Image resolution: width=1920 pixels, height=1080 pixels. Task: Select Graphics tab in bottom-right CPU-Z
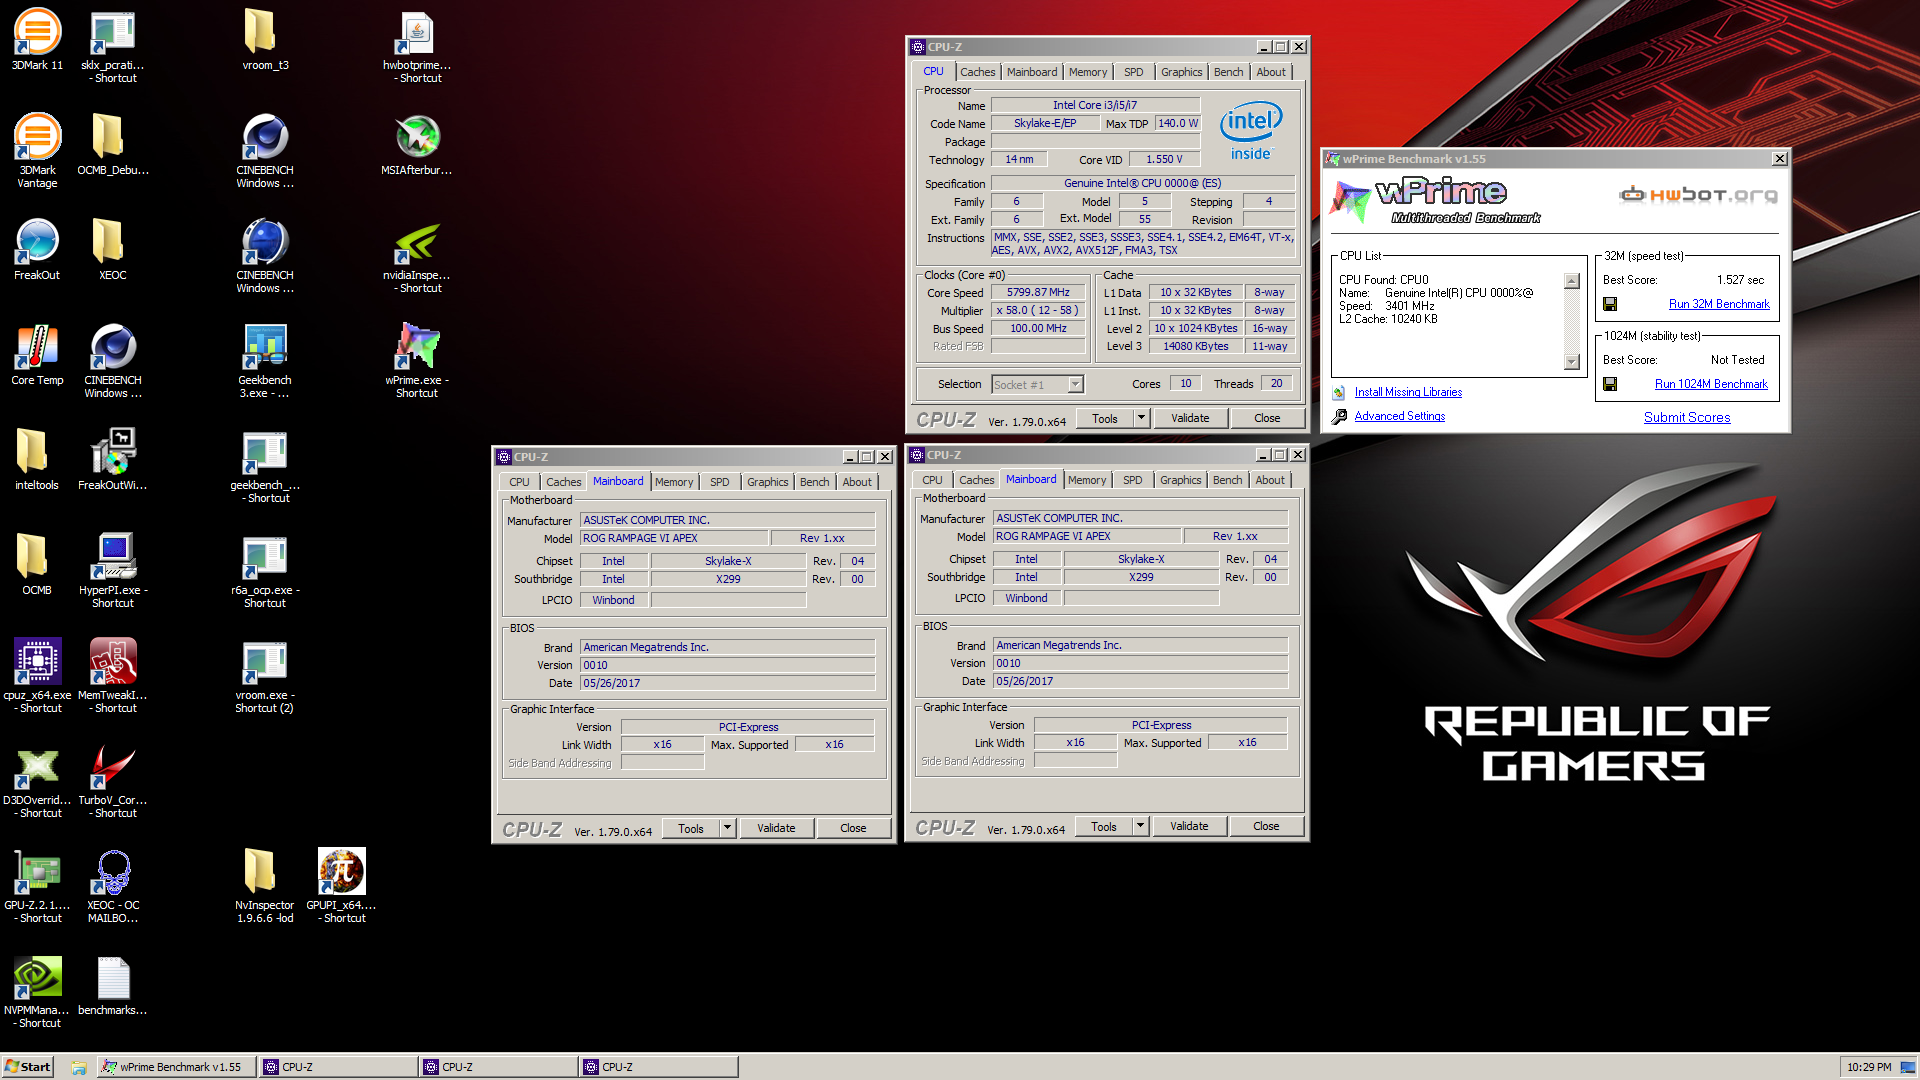[x=1180, y=480]
